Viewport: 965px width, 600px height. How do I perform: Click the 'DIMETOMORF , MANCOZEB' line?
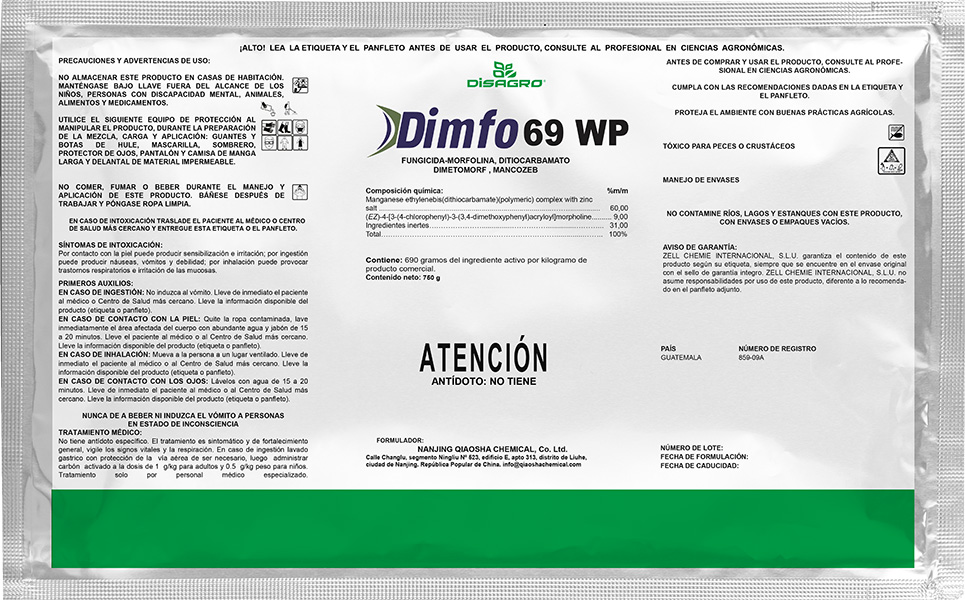pos(486,170)
